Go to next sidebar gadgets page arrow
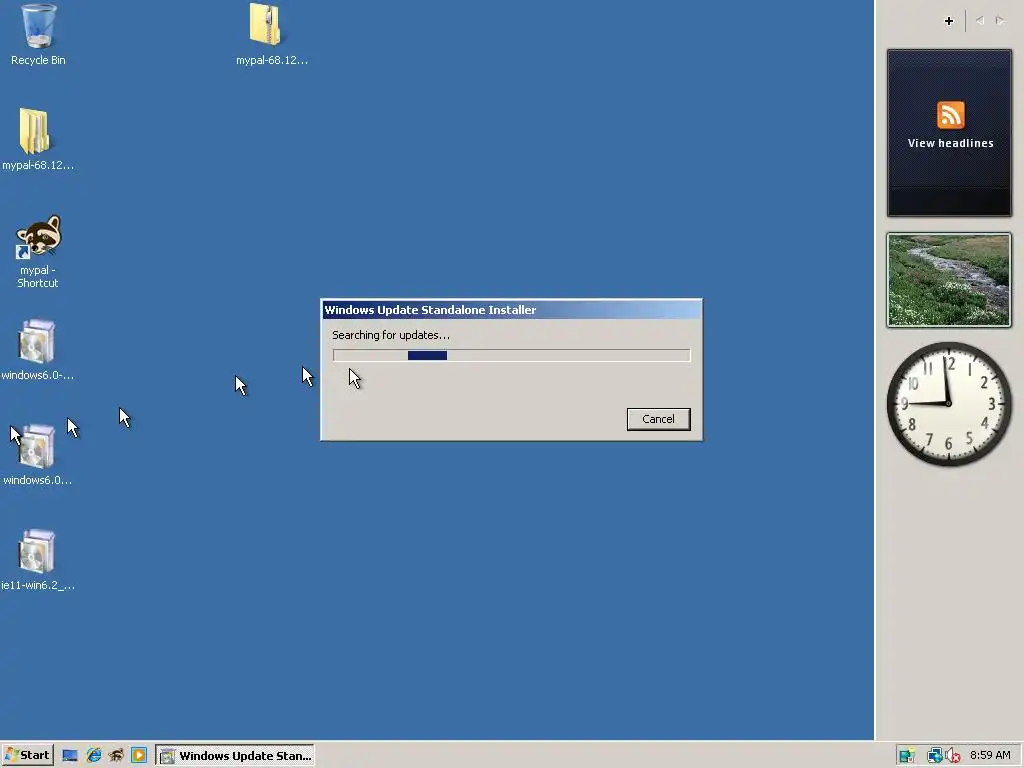 pos(1000,21)
